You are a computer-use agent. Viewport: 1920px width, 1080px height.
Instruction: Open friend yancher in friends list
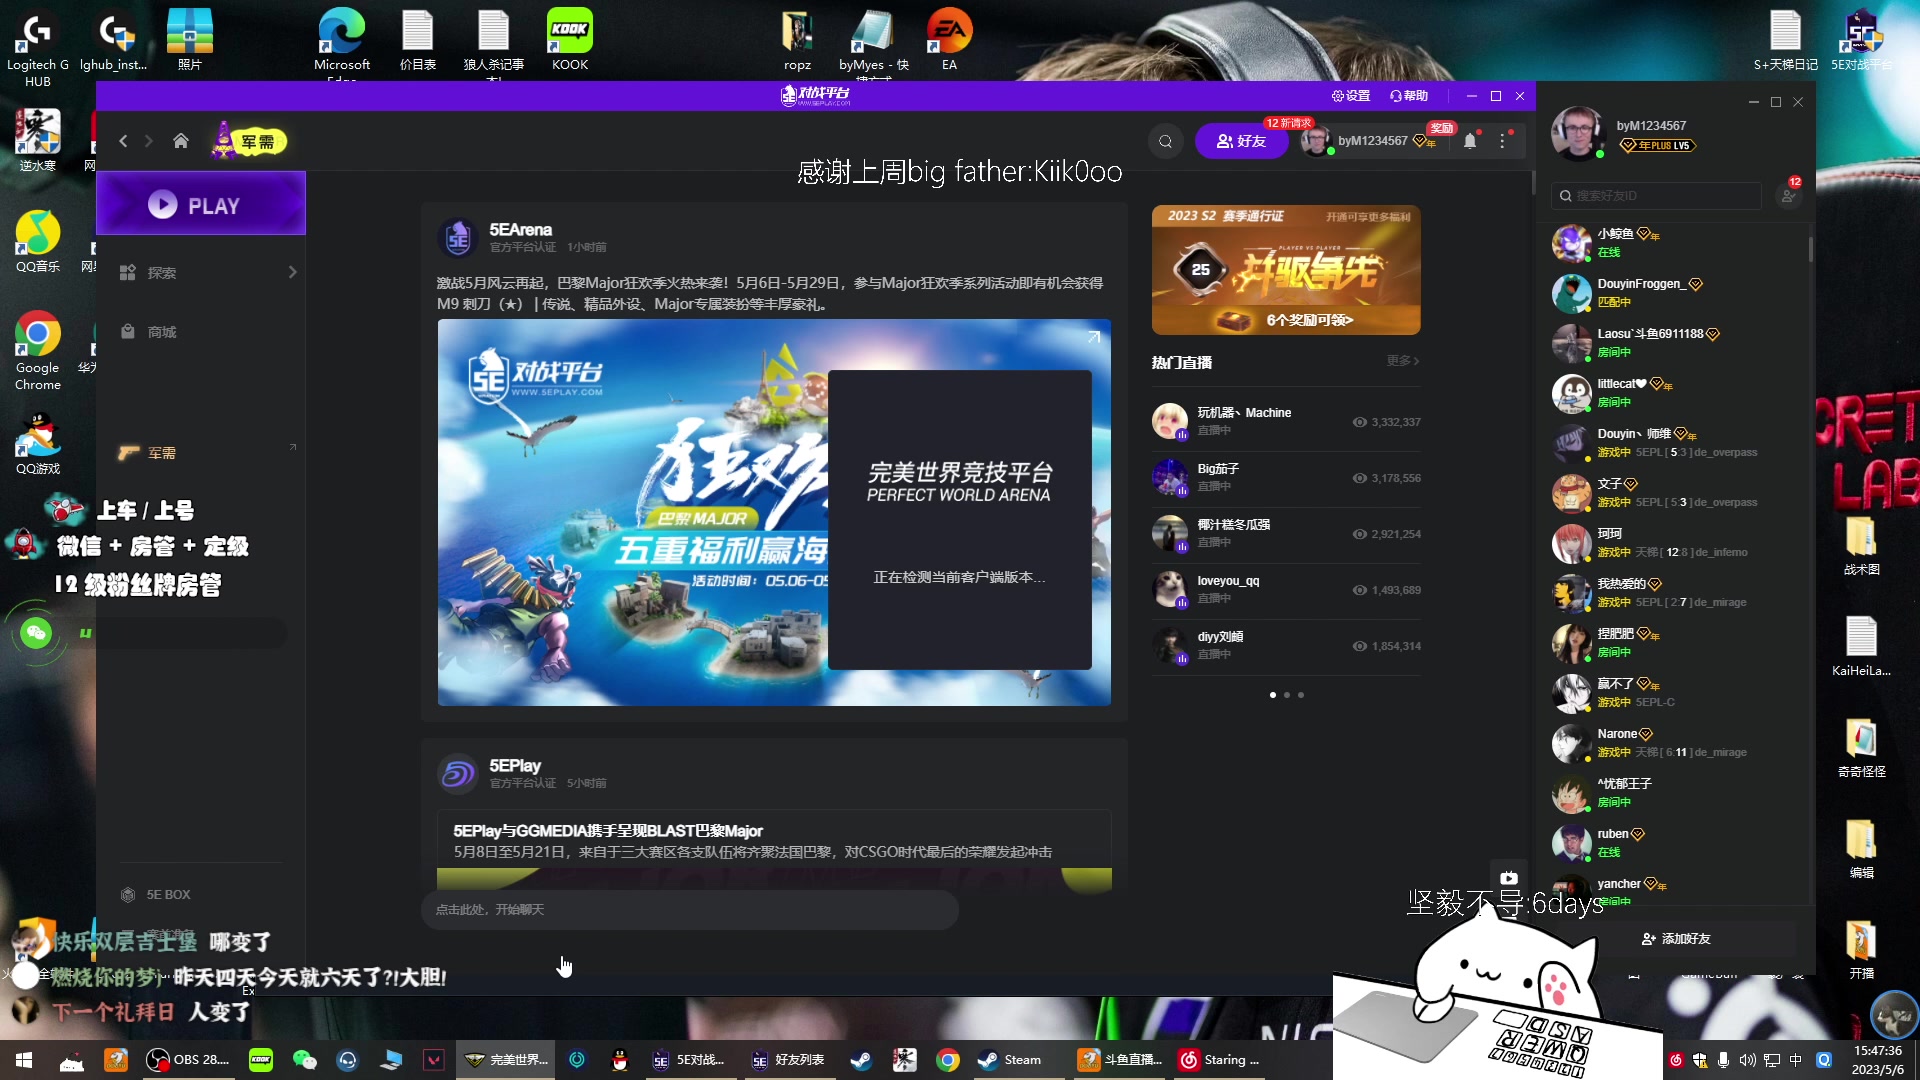(1678, 889)
